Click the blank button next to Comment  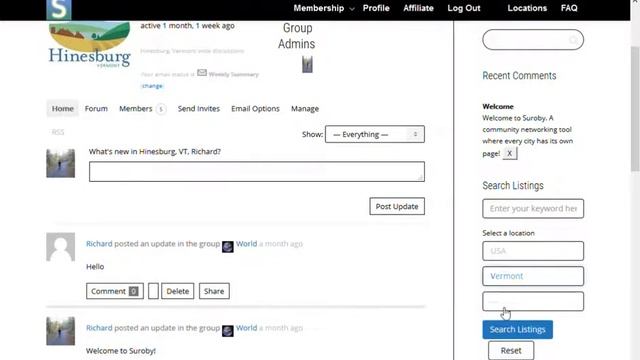tap(153, 291)
